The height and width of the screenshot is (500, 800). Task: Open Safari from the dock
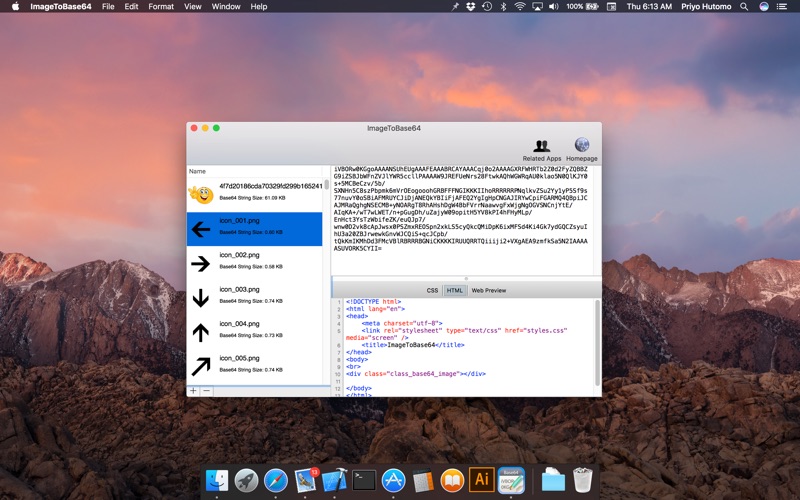[275, 481]
